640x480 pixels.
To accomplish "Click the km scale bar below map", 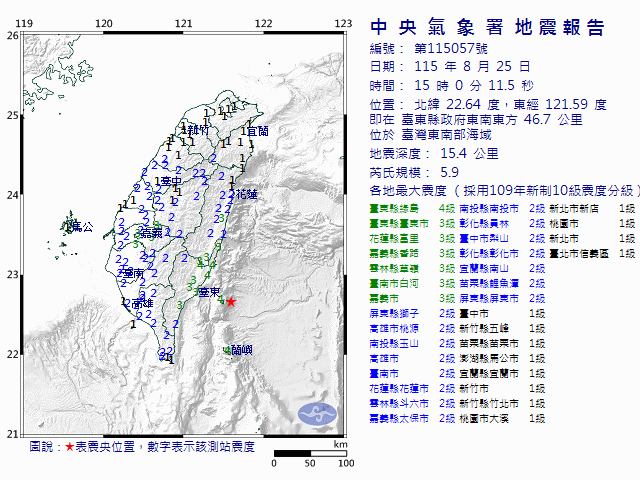I will [310, 453].
